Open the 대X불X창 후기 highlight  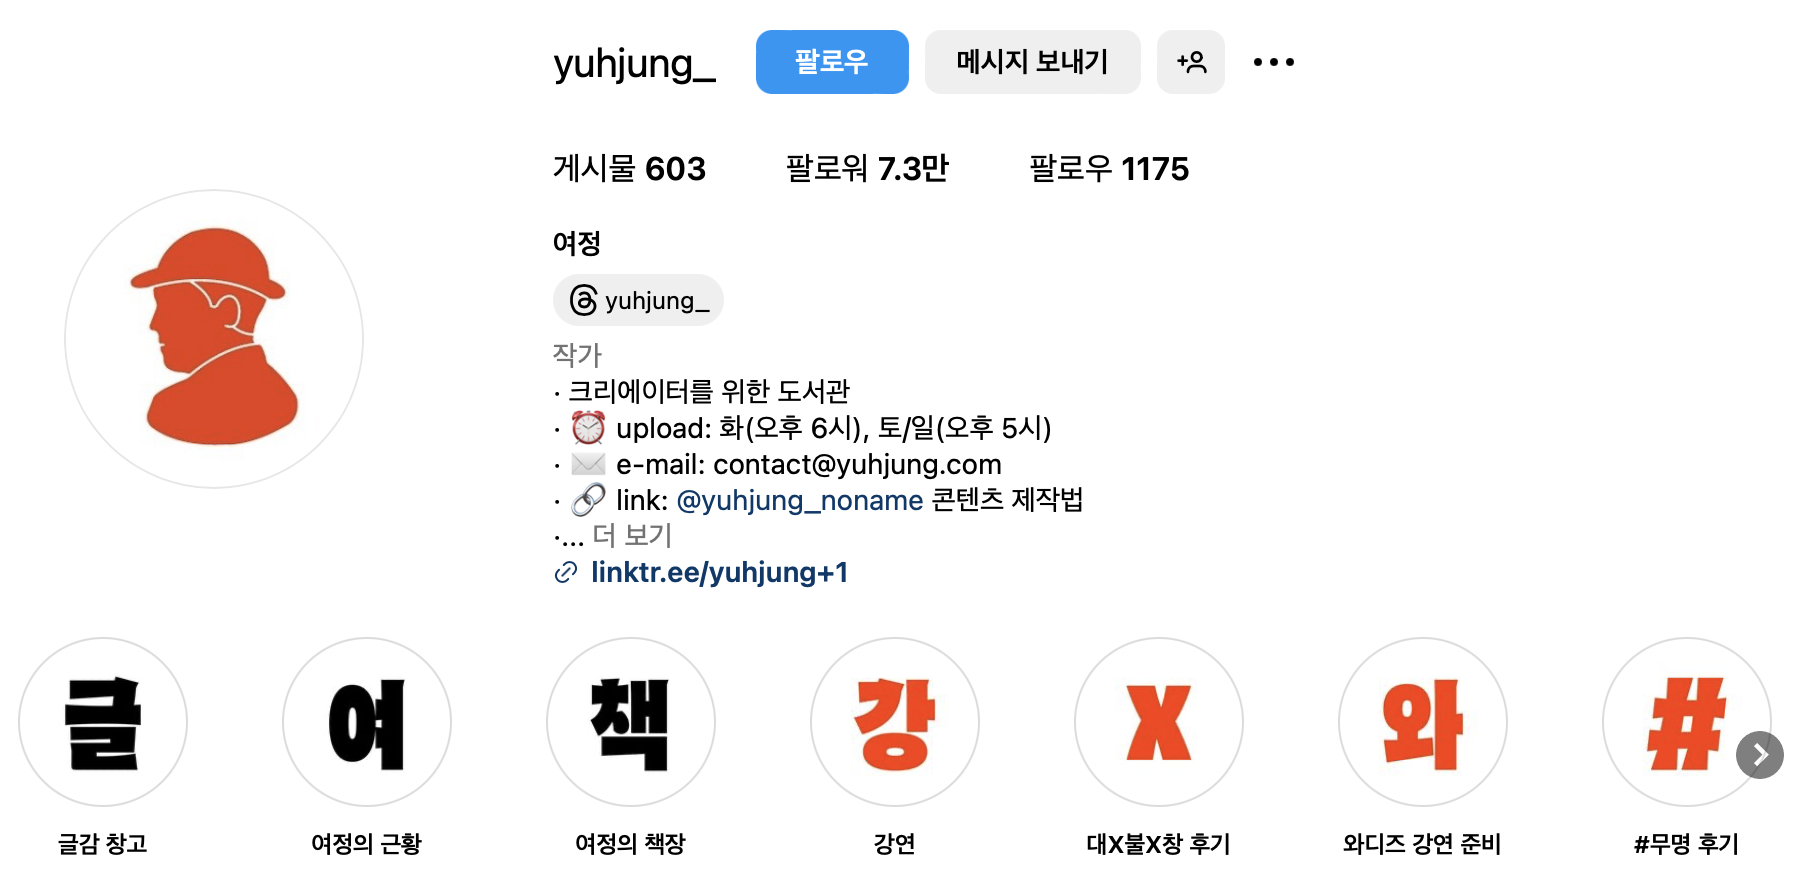(x=1159, y=722)
